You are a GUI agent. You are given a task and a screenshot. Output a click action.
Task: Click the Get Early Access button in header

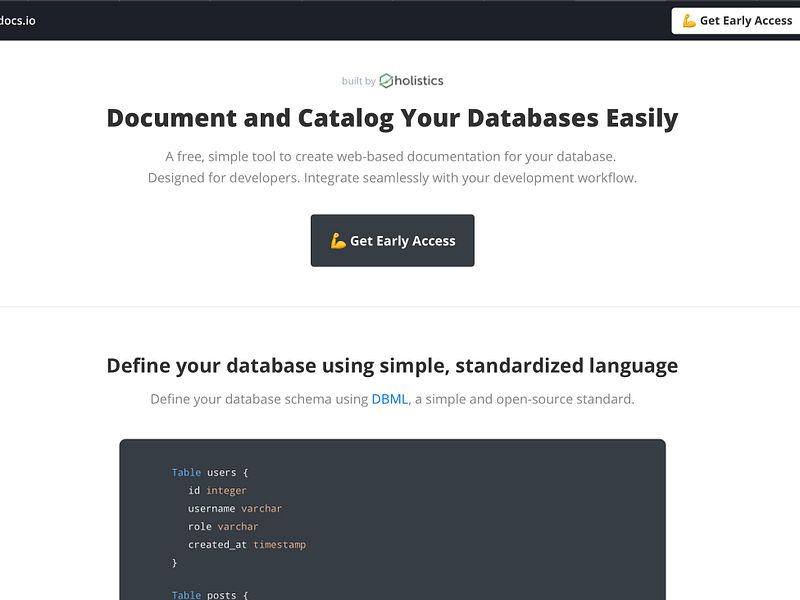tap(736, 21)
